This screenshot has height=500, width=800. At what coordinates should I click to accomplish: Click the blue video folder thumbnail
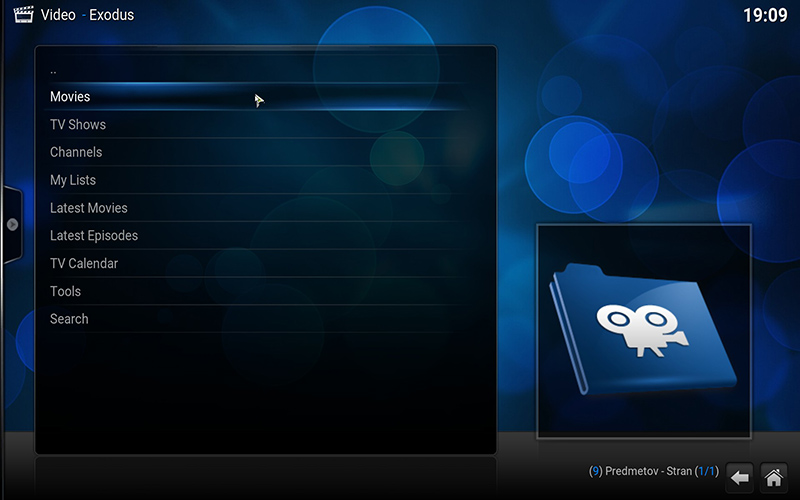644,331
